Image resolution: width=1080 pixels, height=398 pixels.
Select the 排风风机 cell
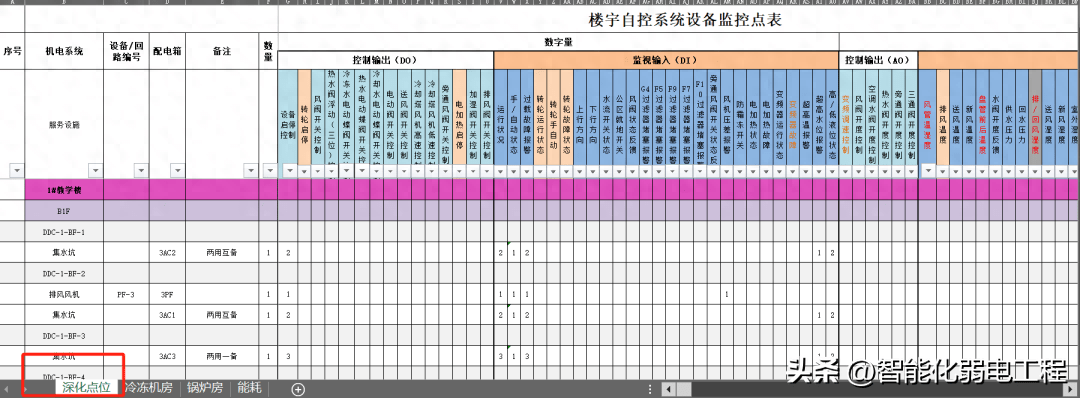64,294
